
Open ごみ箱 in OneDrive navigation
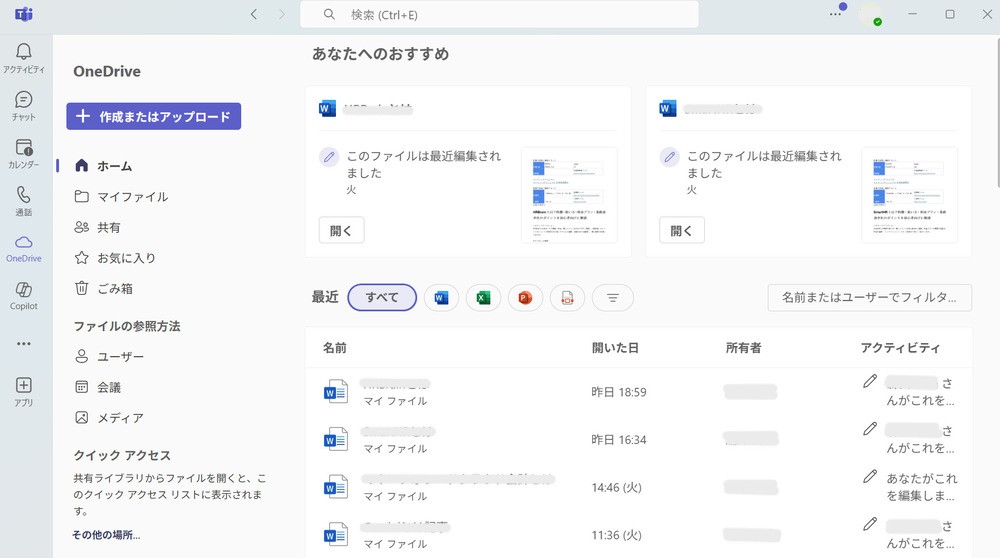[115, 288]
